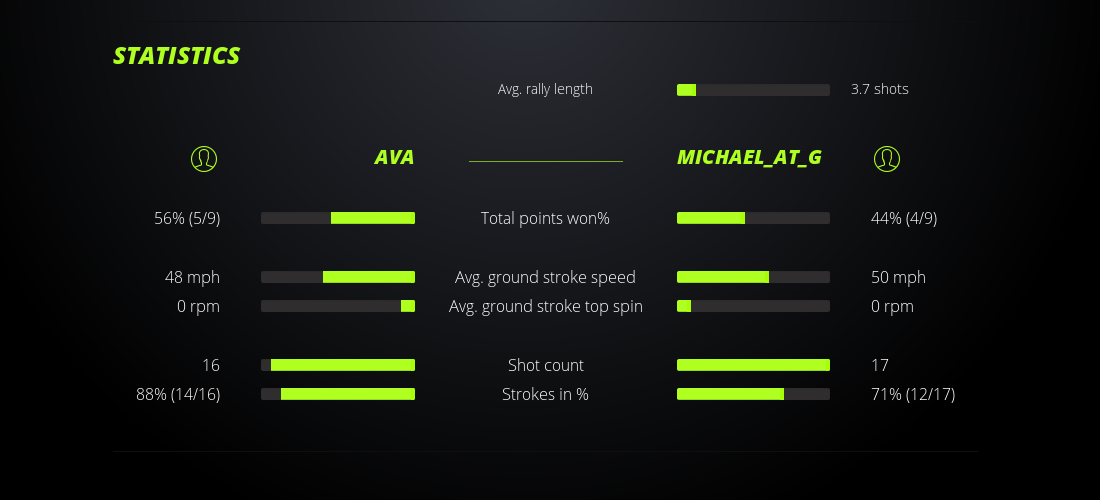Screen dimensions: 1100x500
Task: Click the Avg. rally length bar
Action: click(753, 90)
